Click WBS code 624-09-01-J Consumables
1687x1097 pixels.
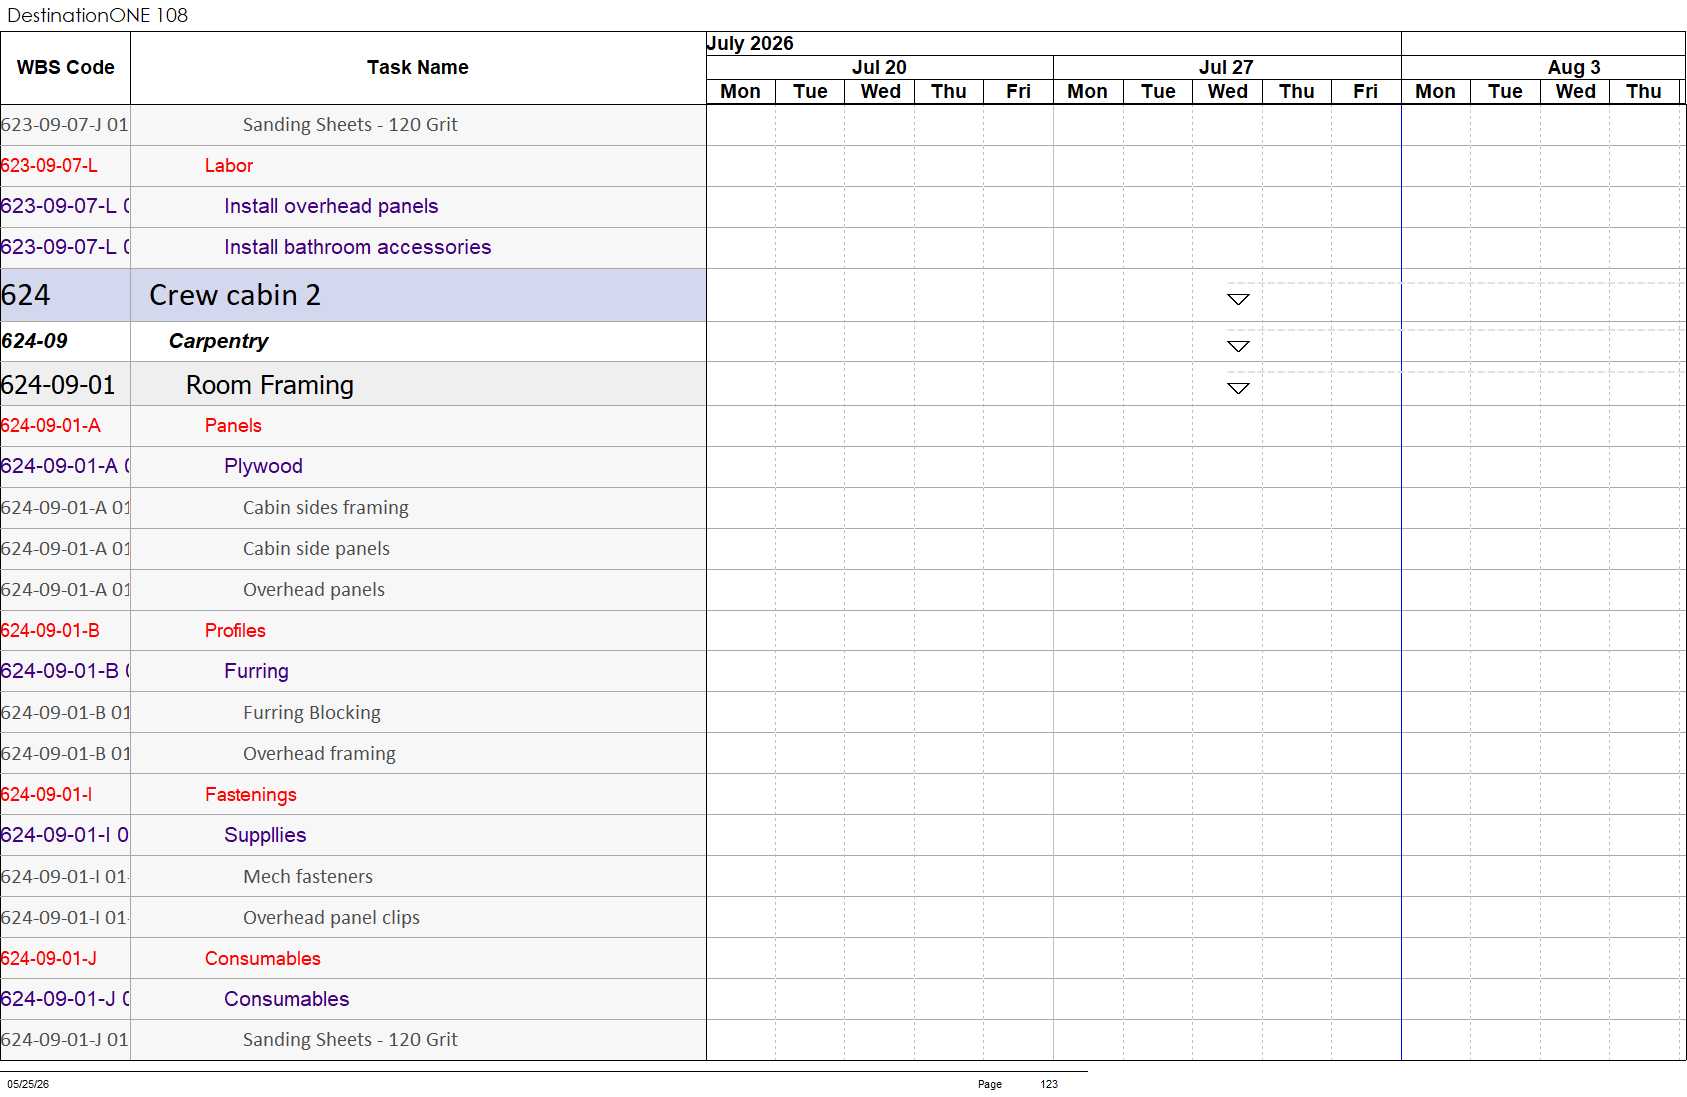[x=48, y=958]
